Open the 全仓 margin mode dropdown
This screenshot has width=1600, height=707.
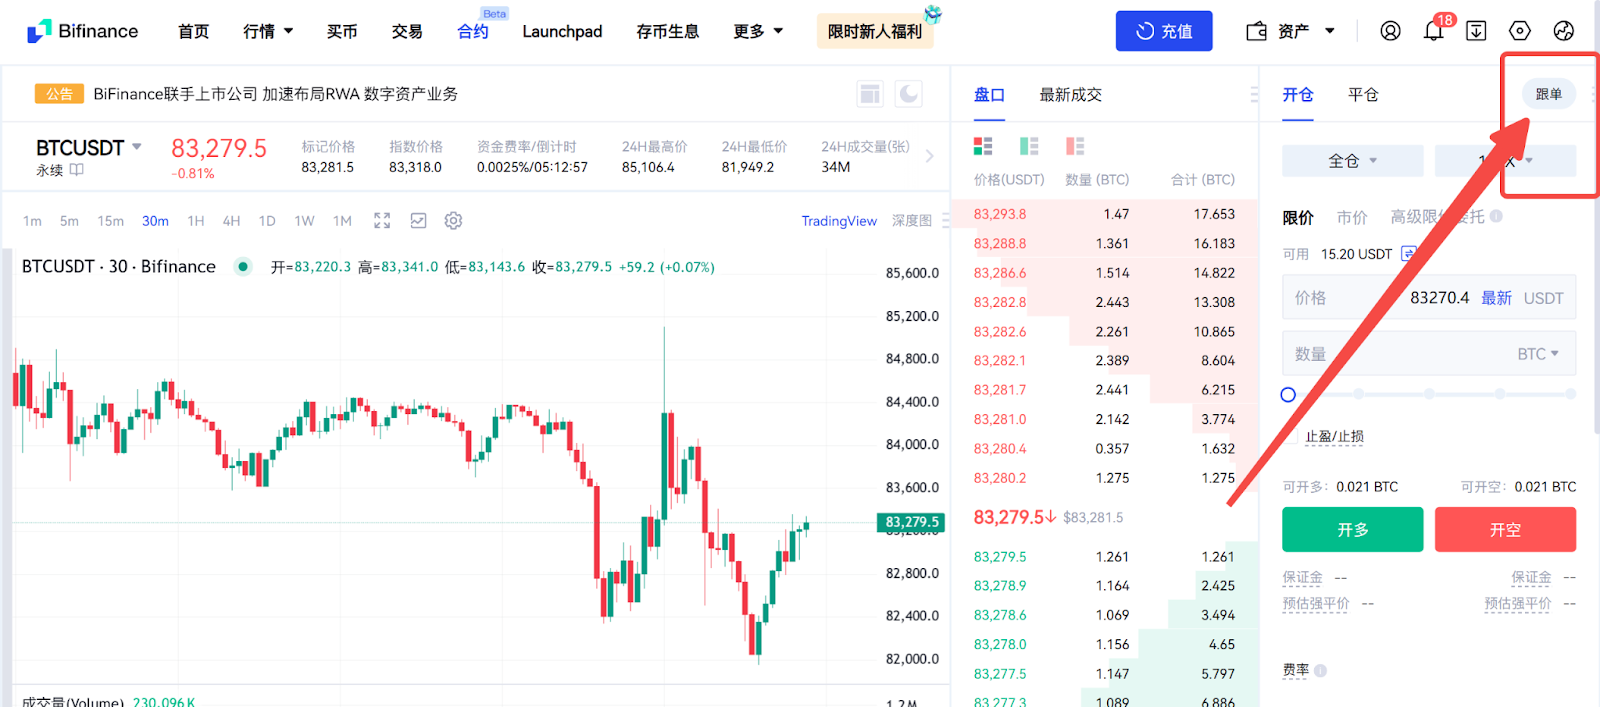pyautogui.click(x=1352, y=161)
